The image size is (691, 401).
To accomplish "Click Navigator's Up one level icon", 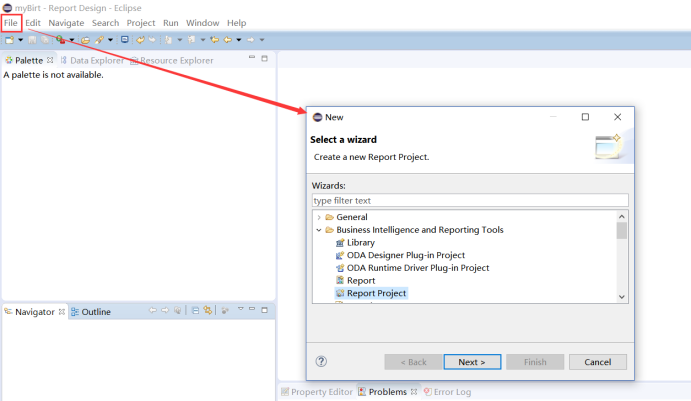I will pyautogui.click(x=178, y=310).
